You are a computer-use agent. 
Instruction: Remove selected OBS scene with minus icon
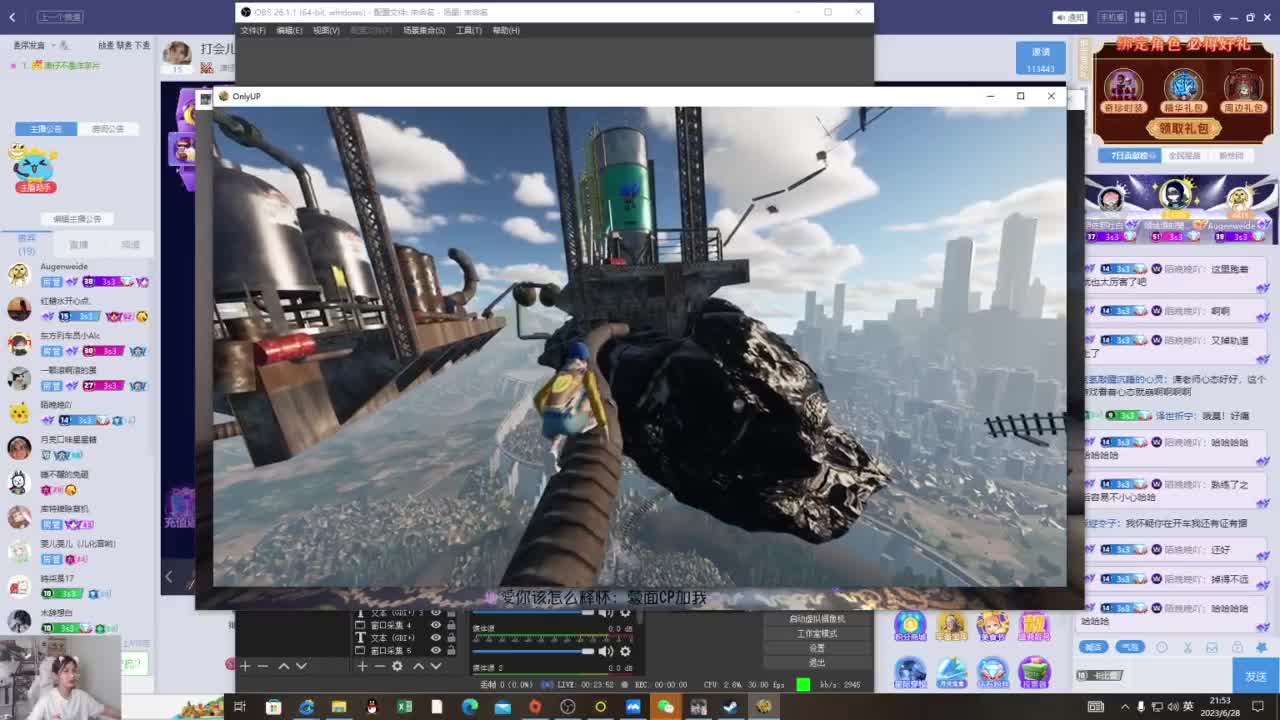[263, 666]
